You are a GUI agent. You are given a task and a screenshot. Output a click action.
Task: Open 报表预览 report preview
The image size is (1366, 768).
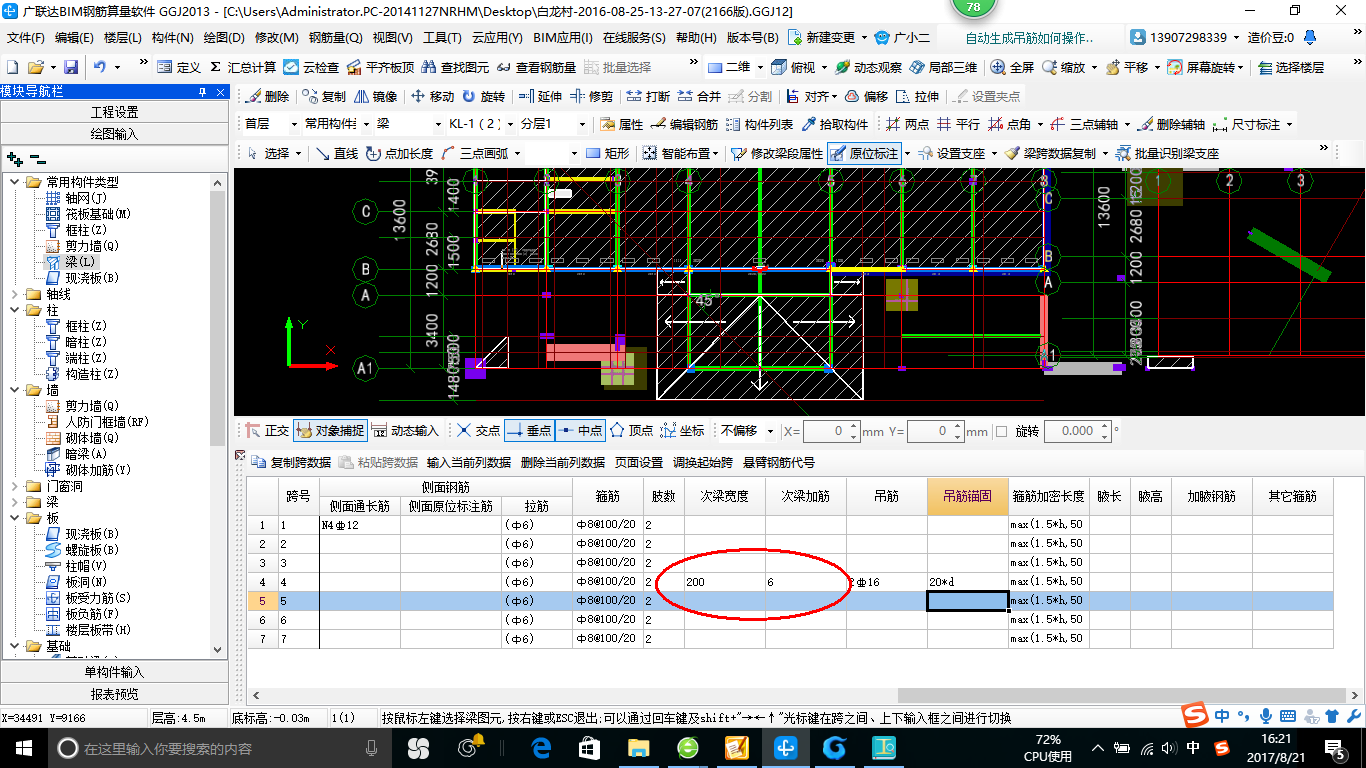[x=114, y=693]
